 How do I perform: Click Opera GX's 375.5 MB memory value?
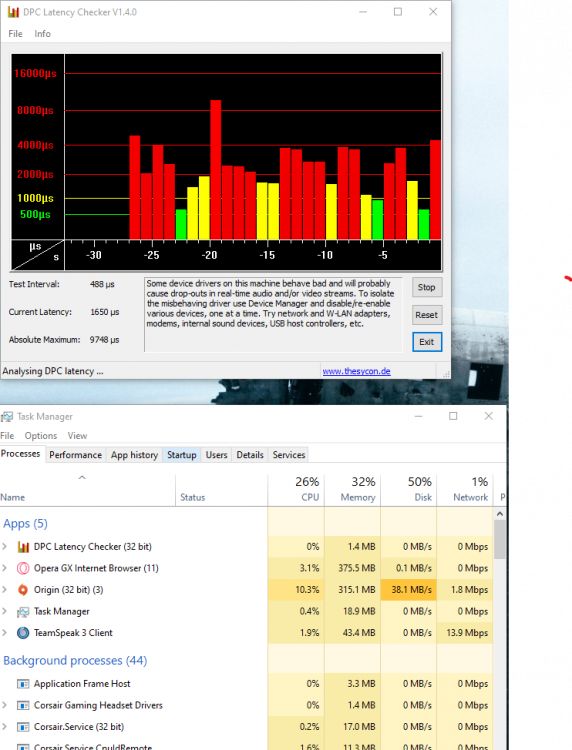352,568
